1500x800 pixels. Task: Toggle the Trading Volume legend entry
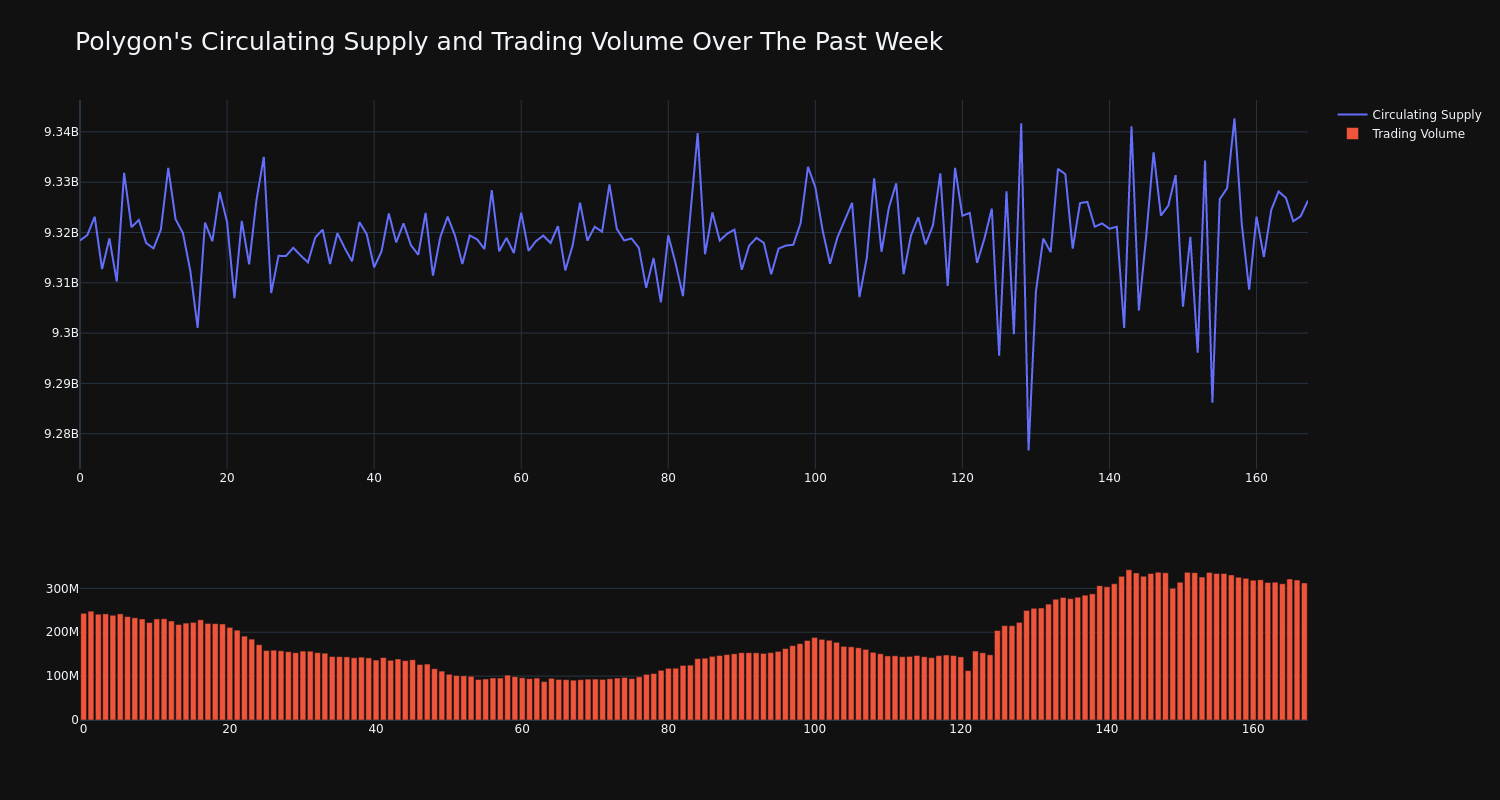(1410, 134)
